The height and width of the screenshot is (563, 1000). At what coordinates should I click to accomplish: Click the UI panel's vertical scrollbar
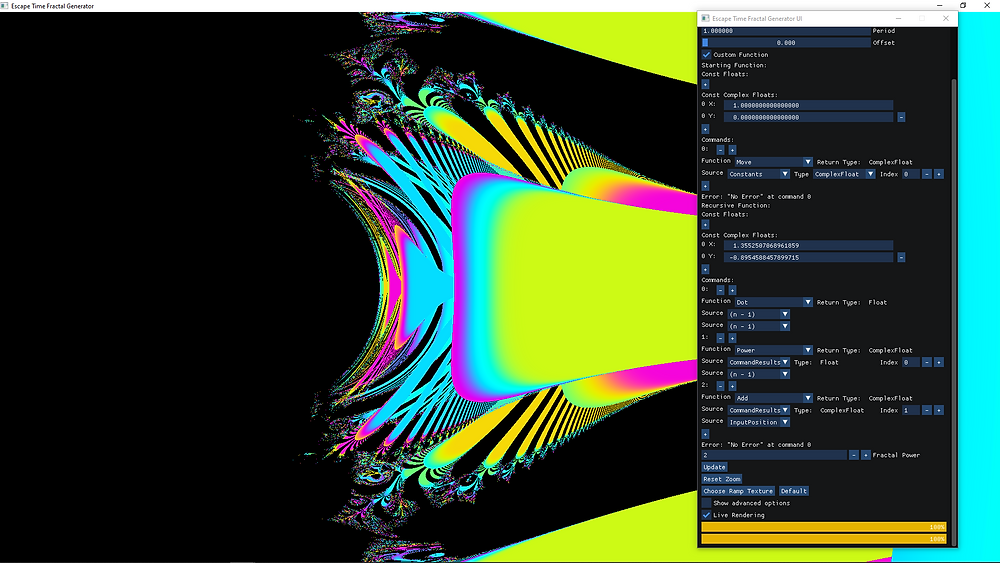(x=954, y=312)
